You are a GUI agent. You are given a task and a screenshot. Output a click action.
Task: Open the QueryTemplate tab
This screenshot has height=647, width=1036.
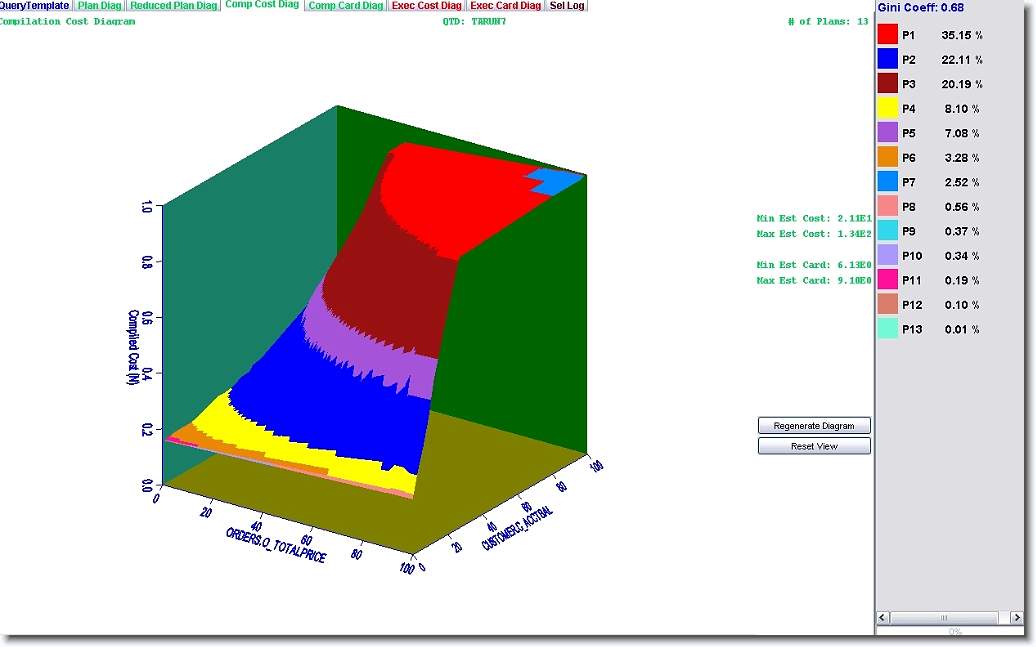35,6
